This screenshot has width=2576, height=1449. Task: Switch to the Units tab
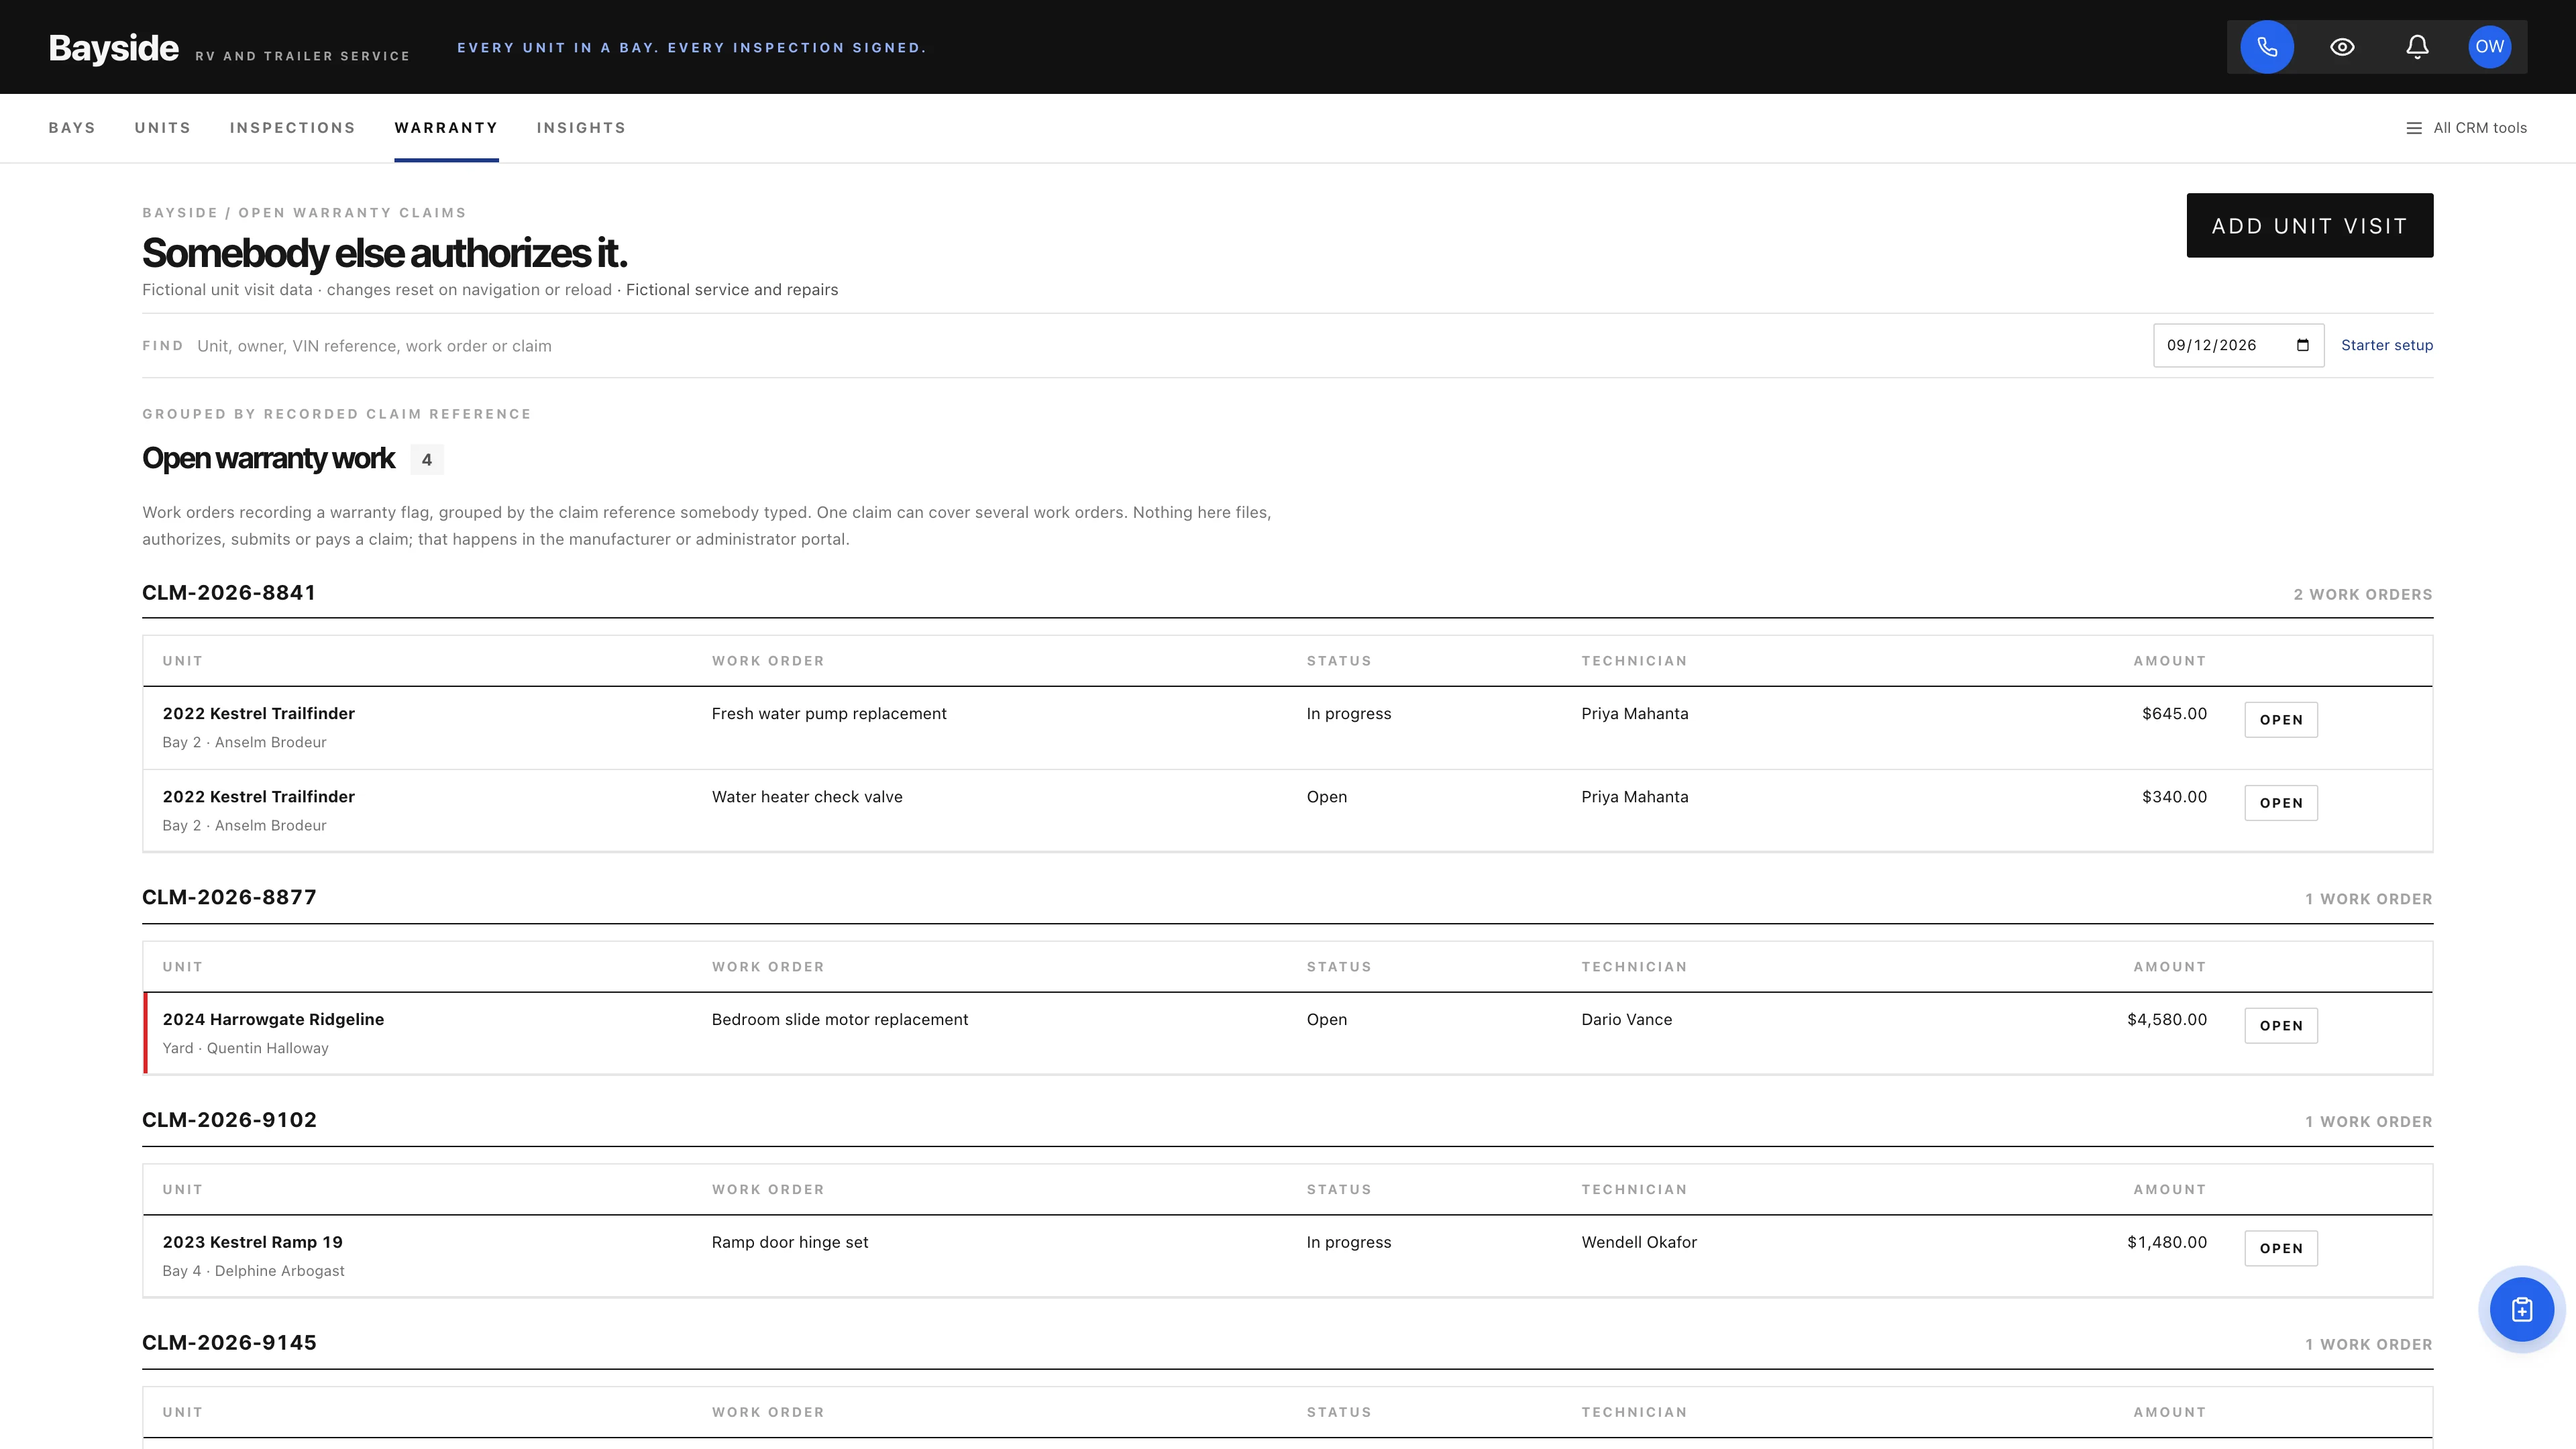point(163,128)
